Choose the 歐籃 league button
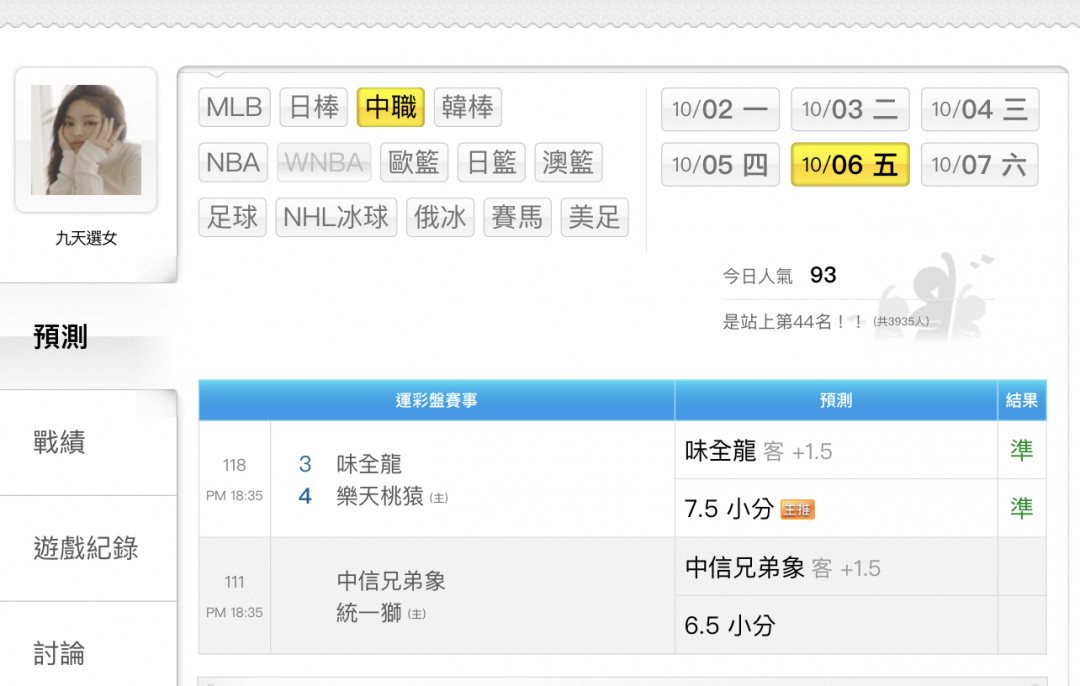This screenshot has height=686, width=1080. pyautogui.click(x=414, y=163)
